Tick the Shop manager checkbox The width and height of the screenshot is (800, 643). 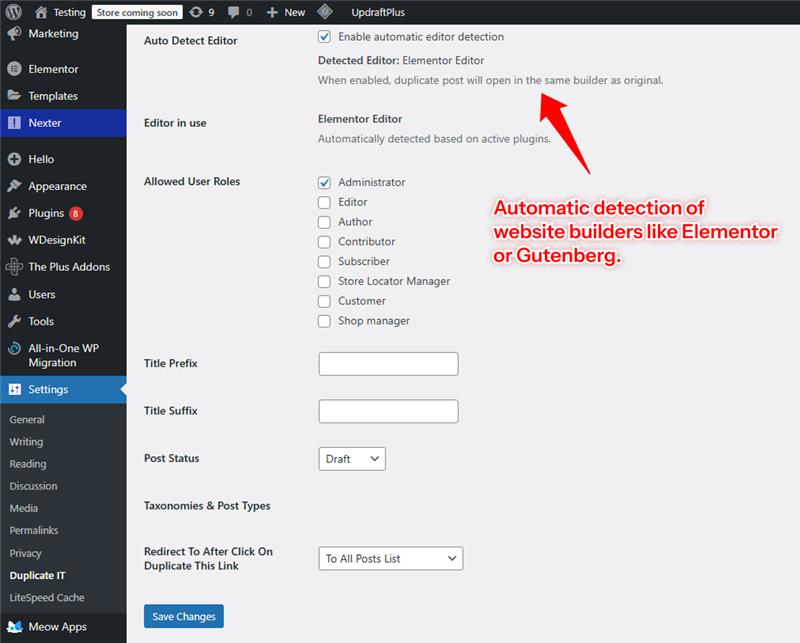tap(324, 321)
